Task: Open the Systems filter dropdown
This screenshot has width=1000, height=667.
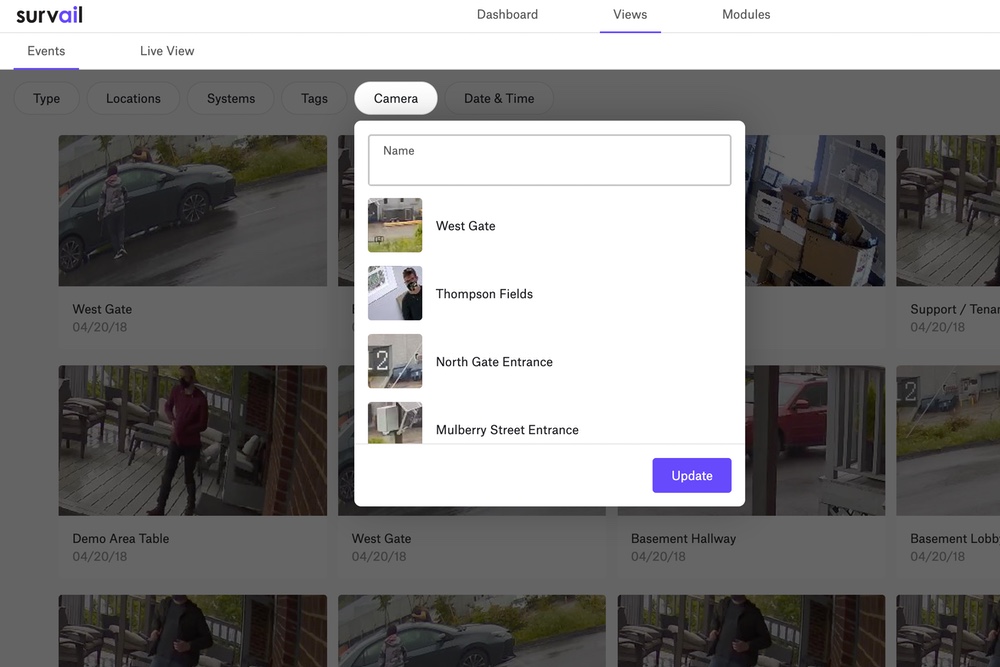Action: coord(231,98)
